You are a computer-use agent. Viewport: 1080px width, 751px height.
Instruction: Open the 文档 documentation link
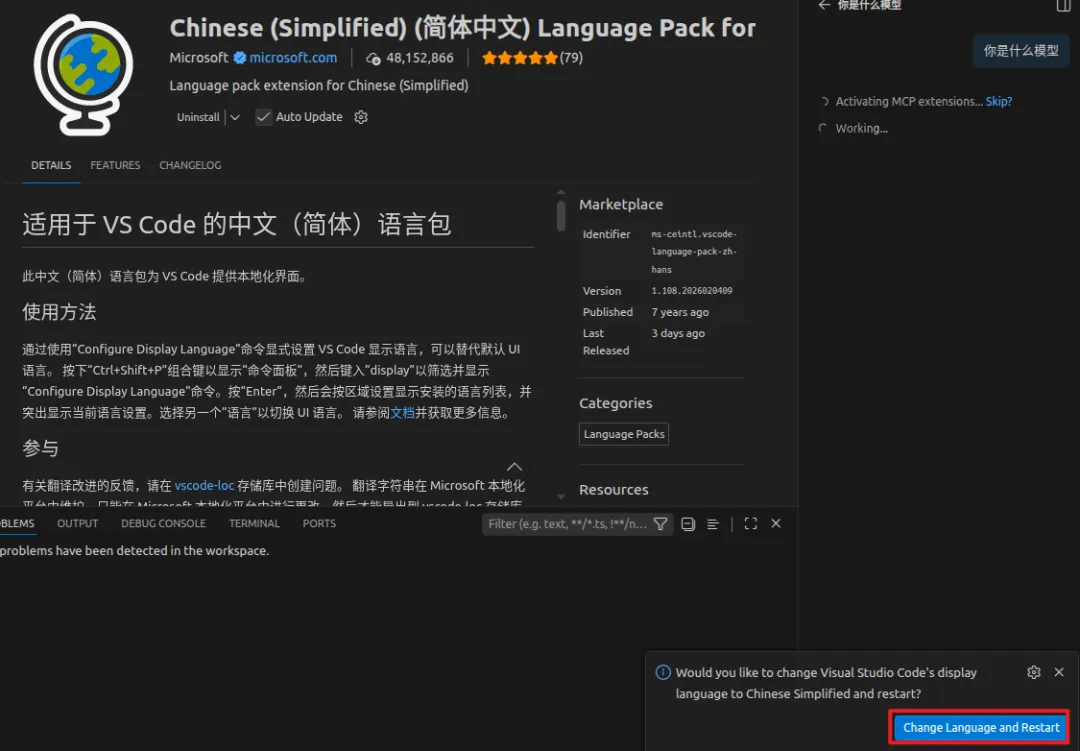[x=402, y=413]
